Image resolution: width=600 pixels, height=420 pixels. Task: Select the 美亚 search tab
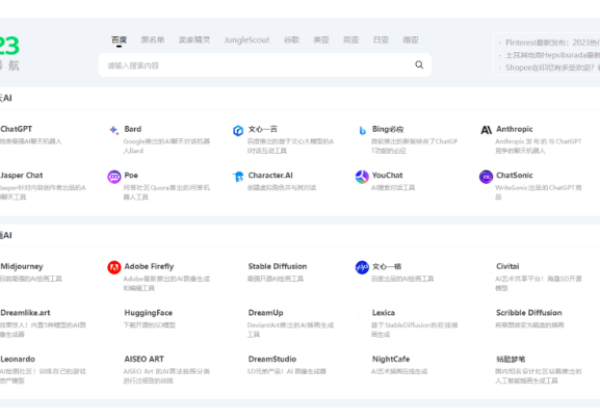(x=321, y=40)
